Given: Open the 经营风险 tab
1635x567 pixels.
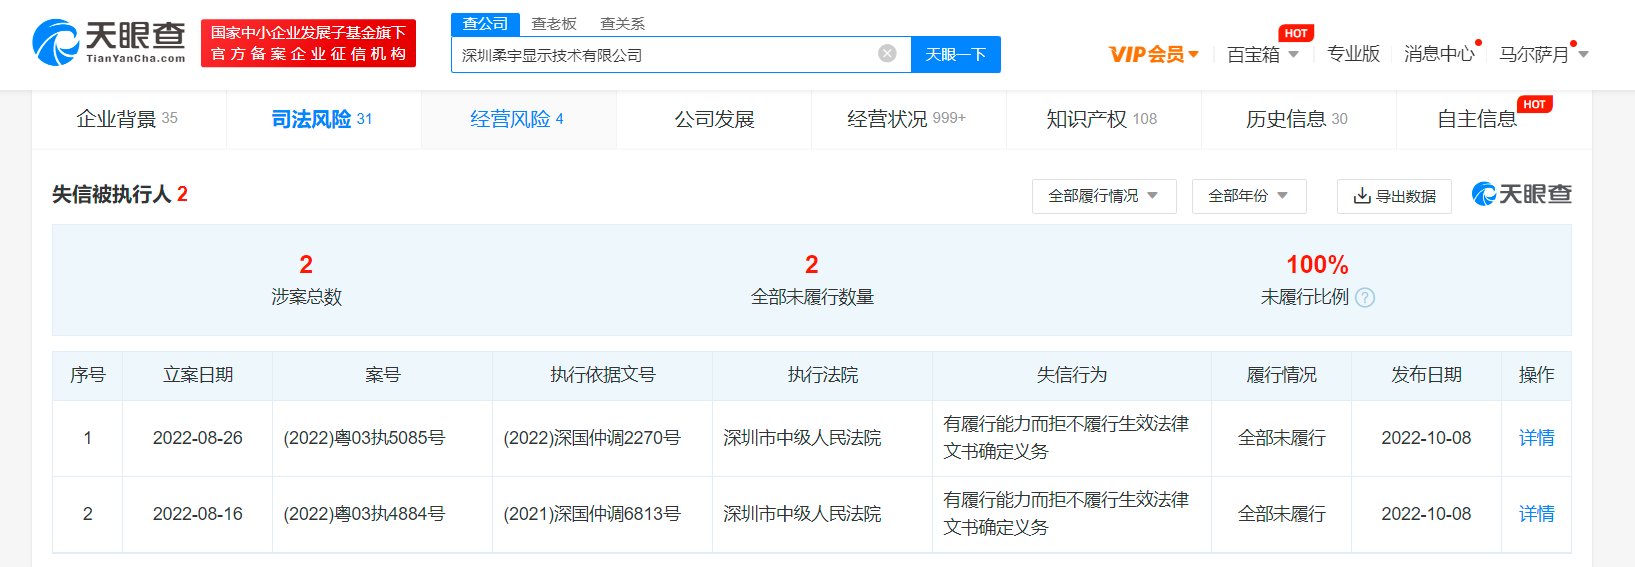Looking at the screenshot, I should pyautogui.click(x=518, y=119).
